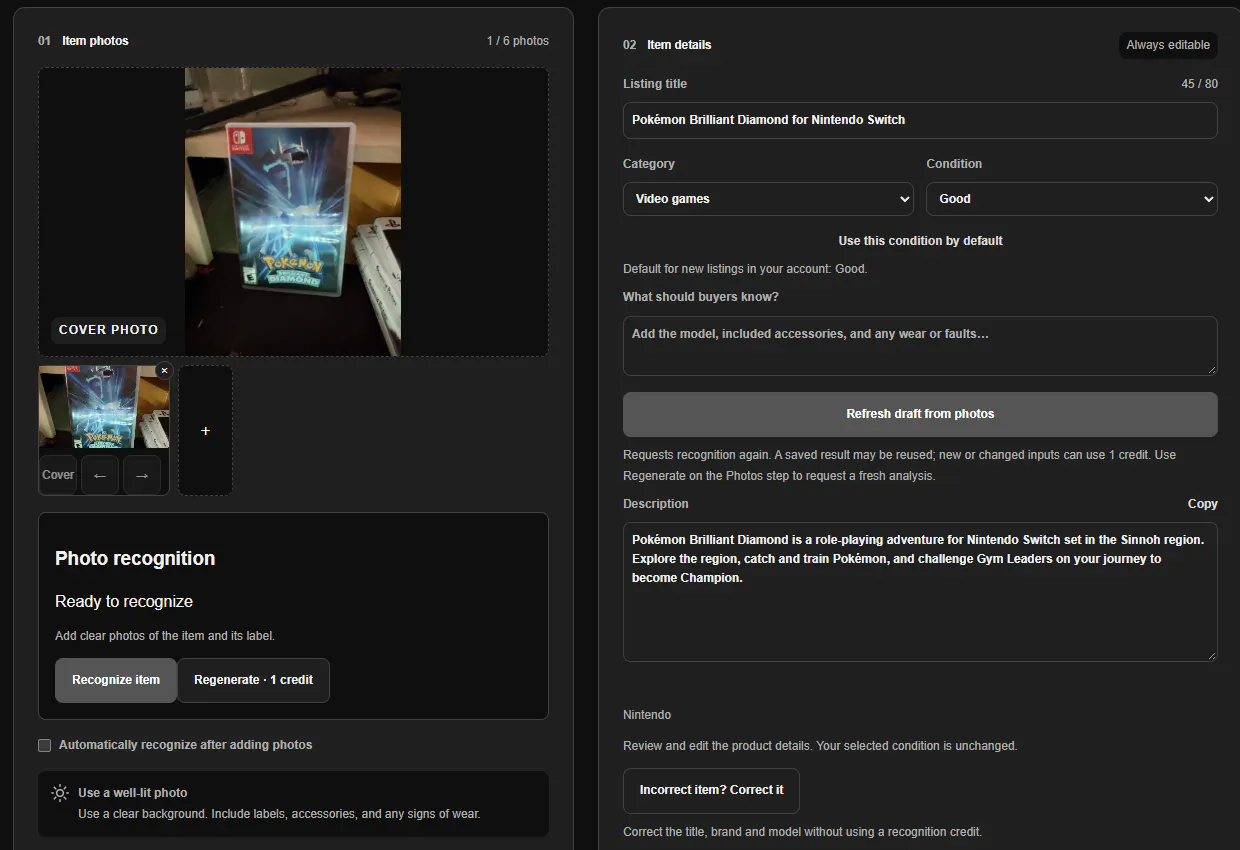Click the Ready to recognize status
This screenshot has width=1240, height=850.
click(124, 602)
